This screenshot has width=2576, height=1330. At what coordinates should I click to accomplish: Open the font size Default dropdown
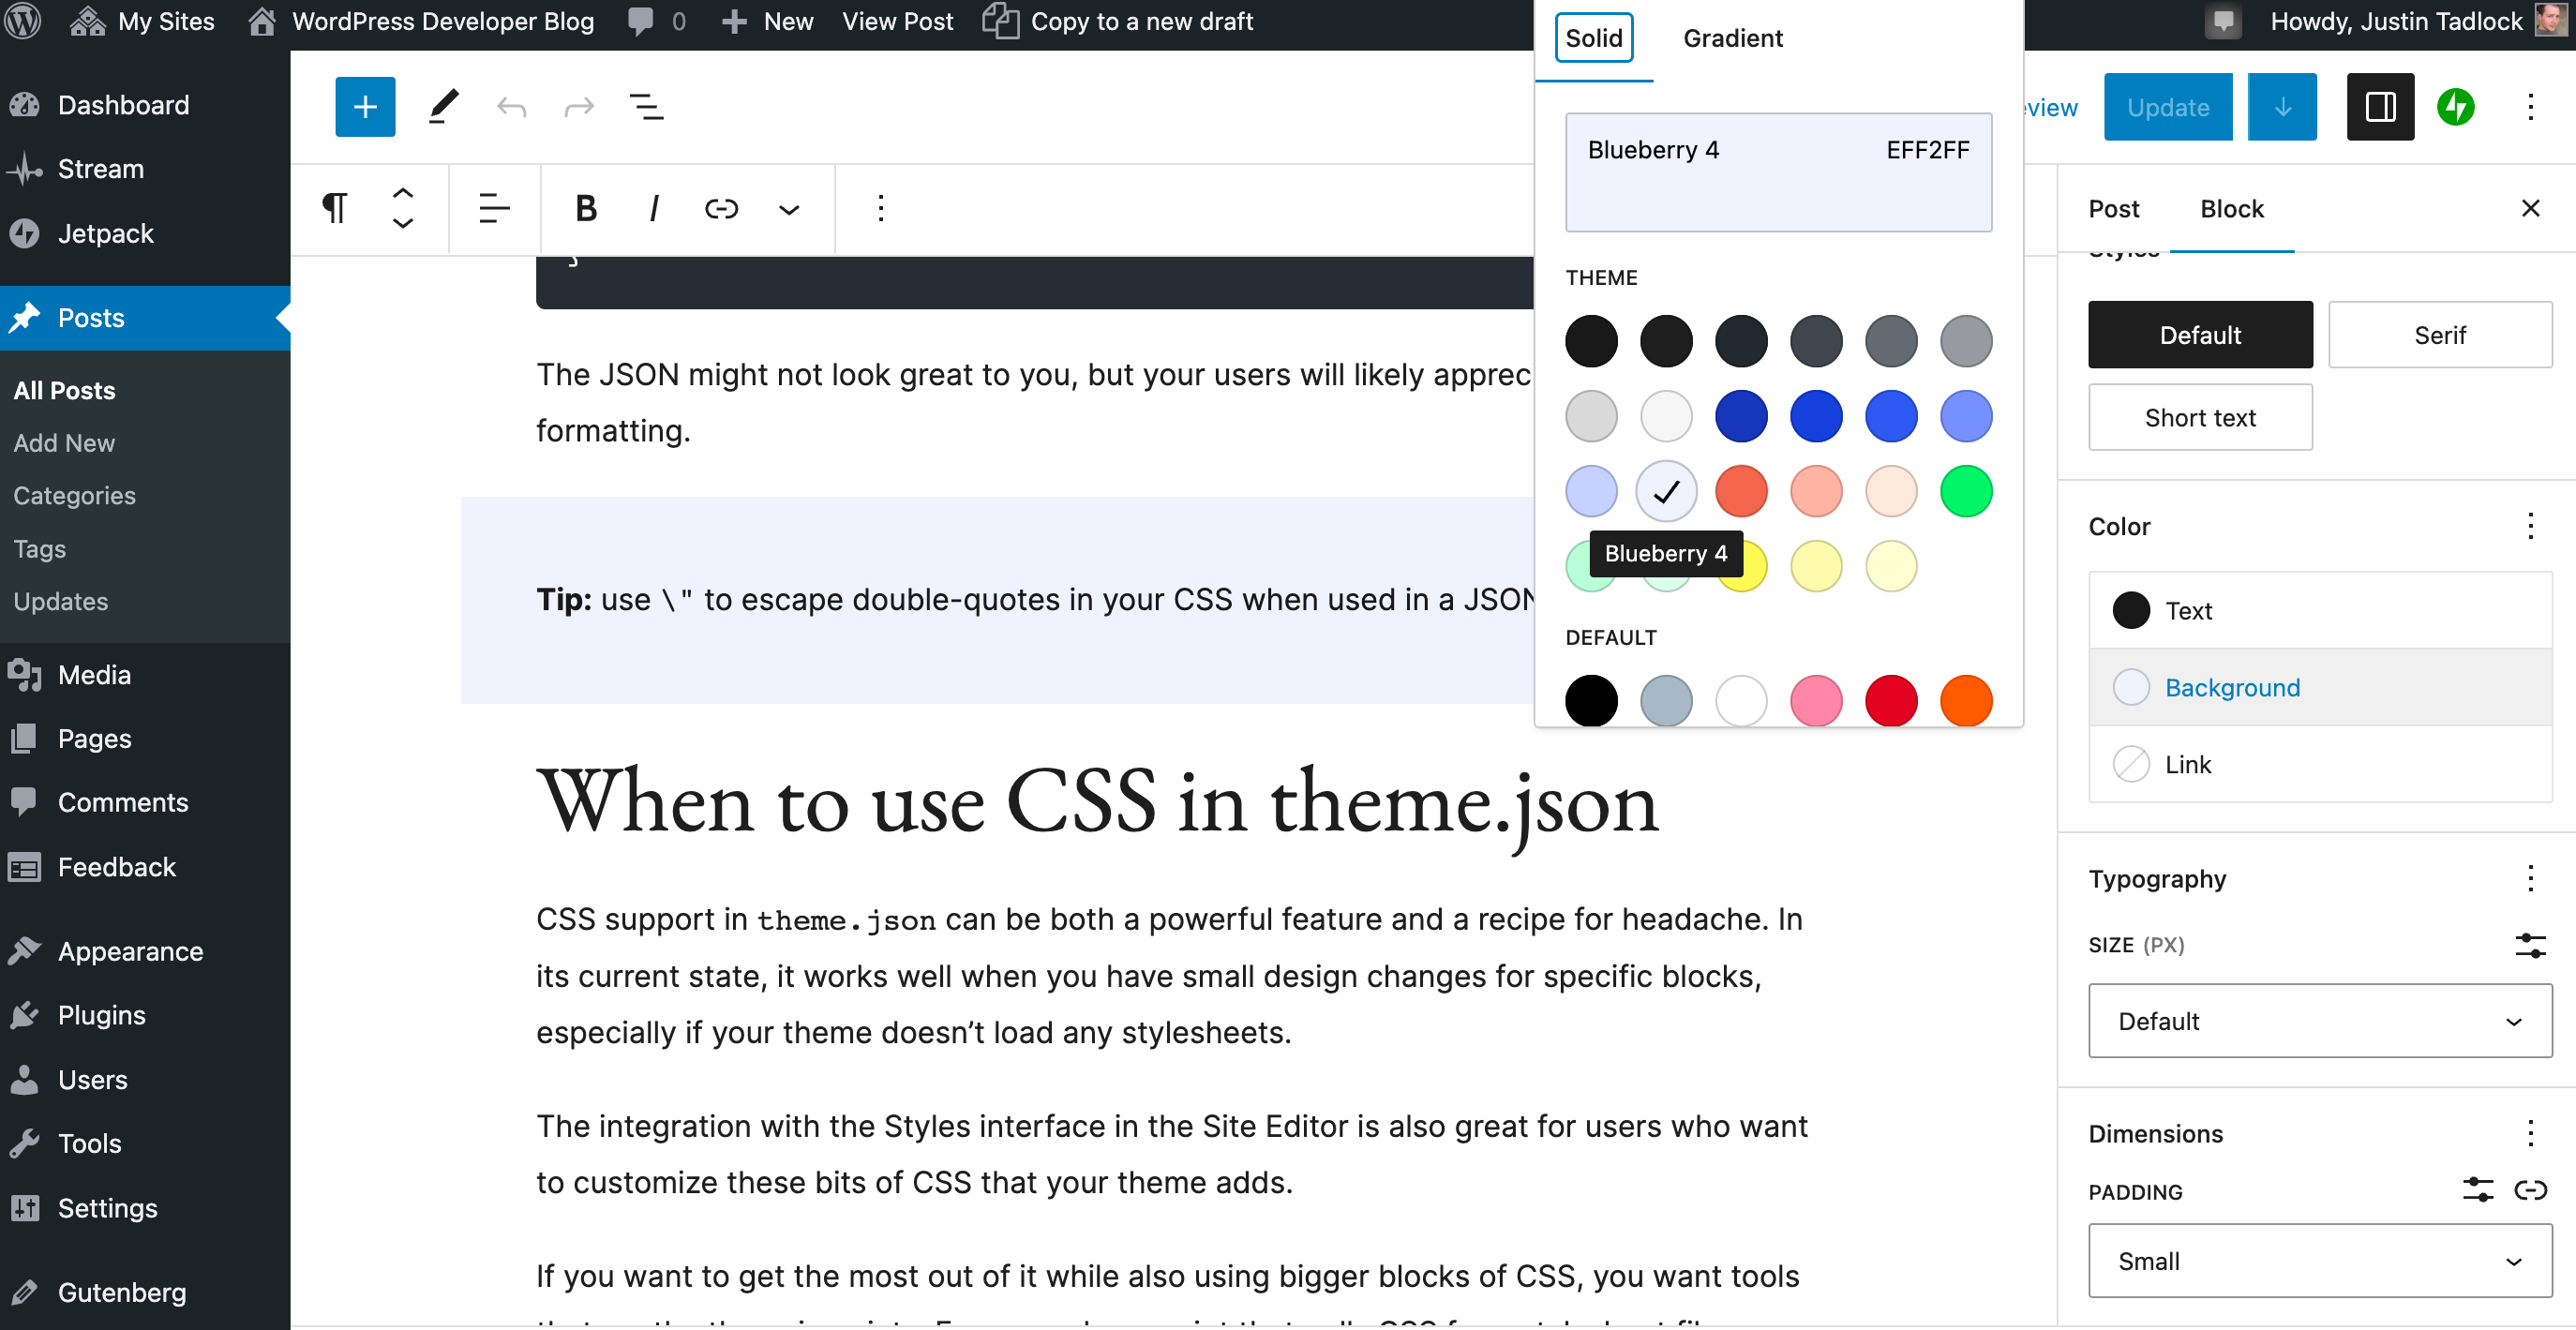click(2320, 1021)
